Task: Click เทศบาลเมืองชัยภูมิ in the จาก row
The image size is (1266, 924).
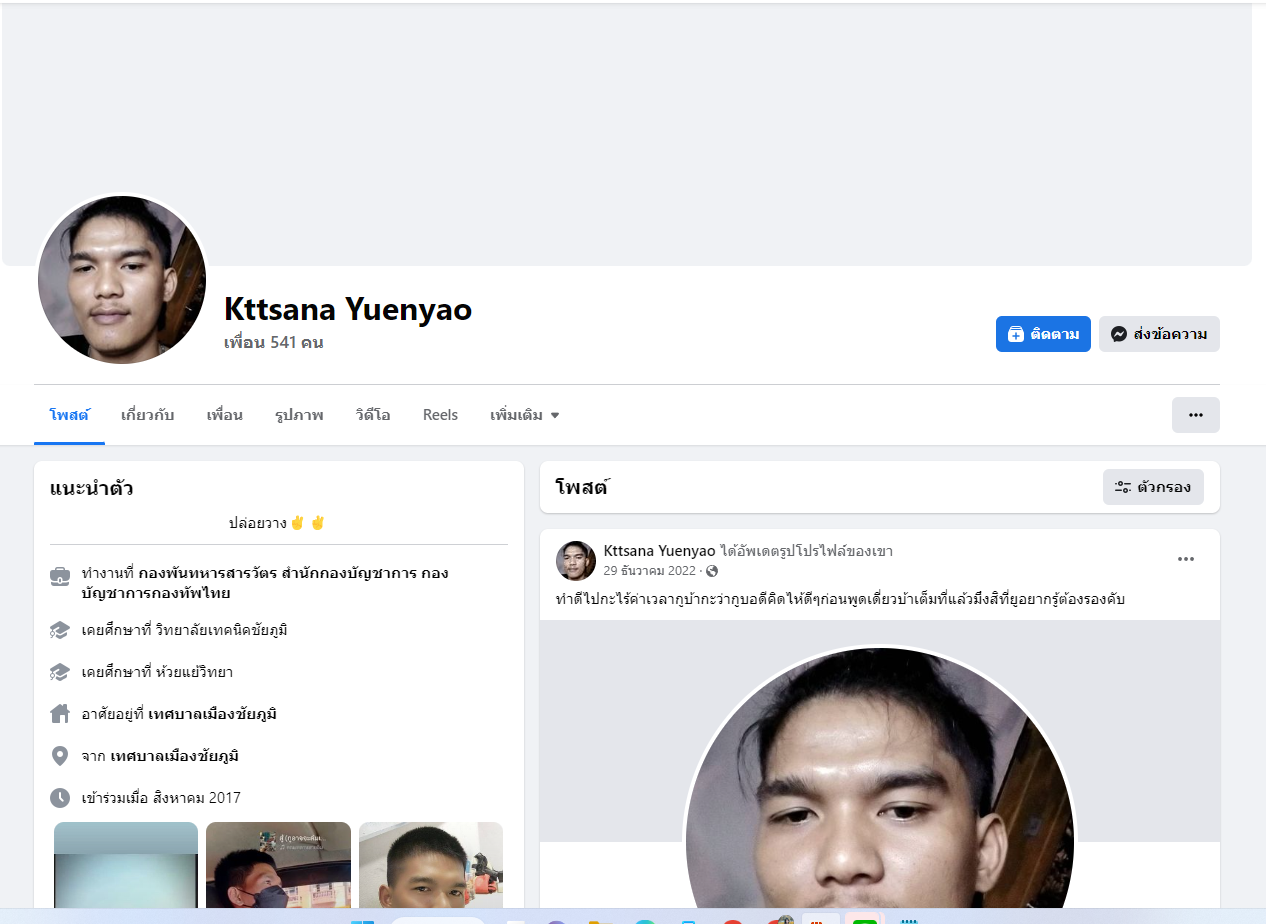Action: (174, 756)
